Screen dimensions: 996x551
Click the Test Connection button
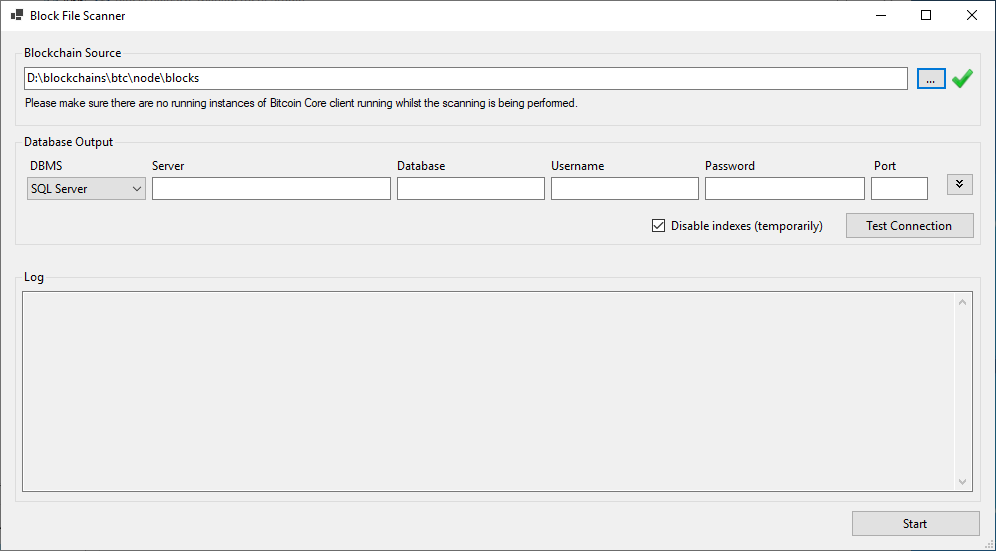tap(909, 226)
